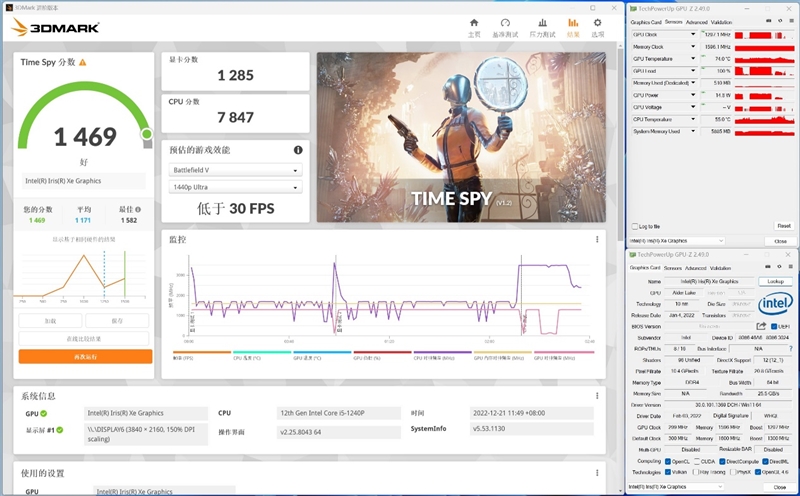Toggle the OpenGL 4.6 checkbox

click(758, 472)
